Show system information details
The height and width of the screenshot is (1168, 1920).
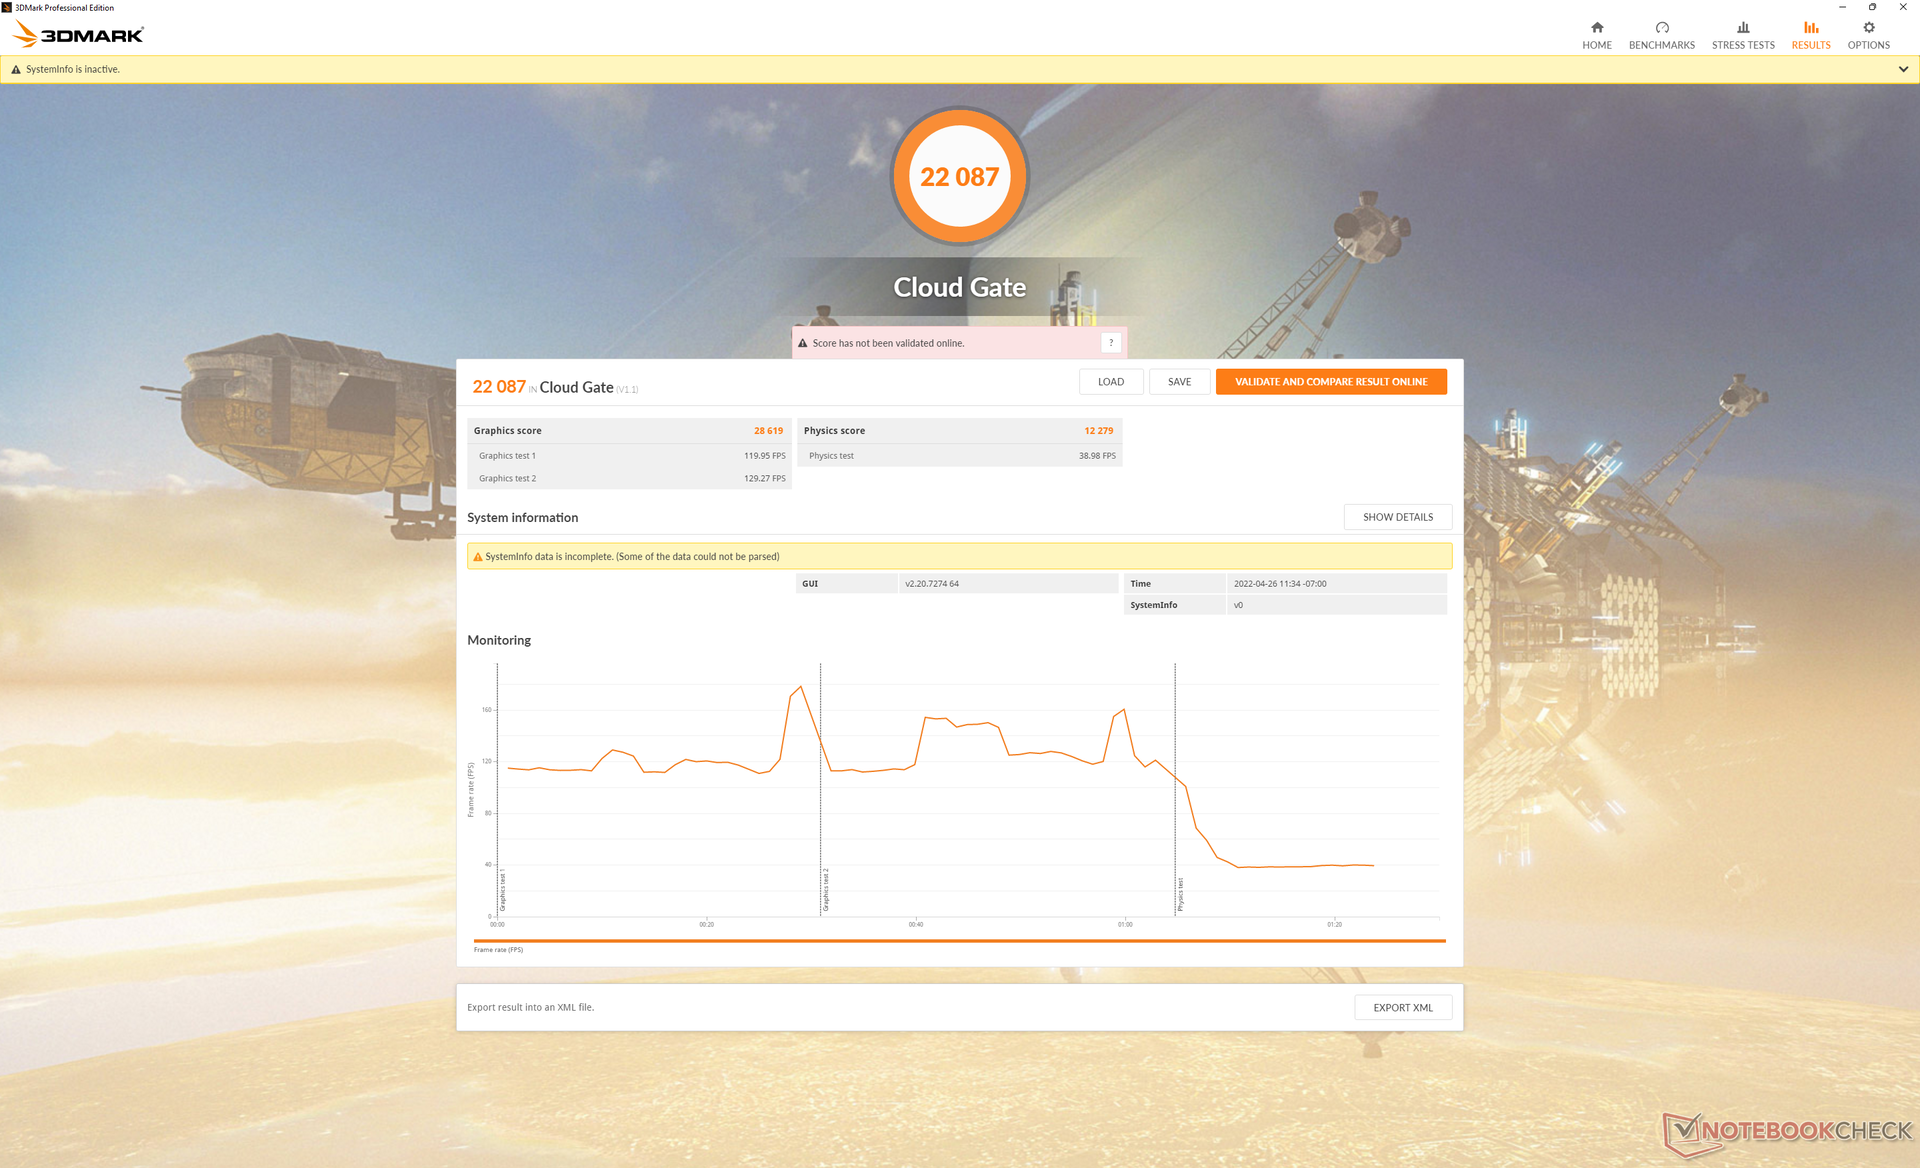[x=1397, y=517]
